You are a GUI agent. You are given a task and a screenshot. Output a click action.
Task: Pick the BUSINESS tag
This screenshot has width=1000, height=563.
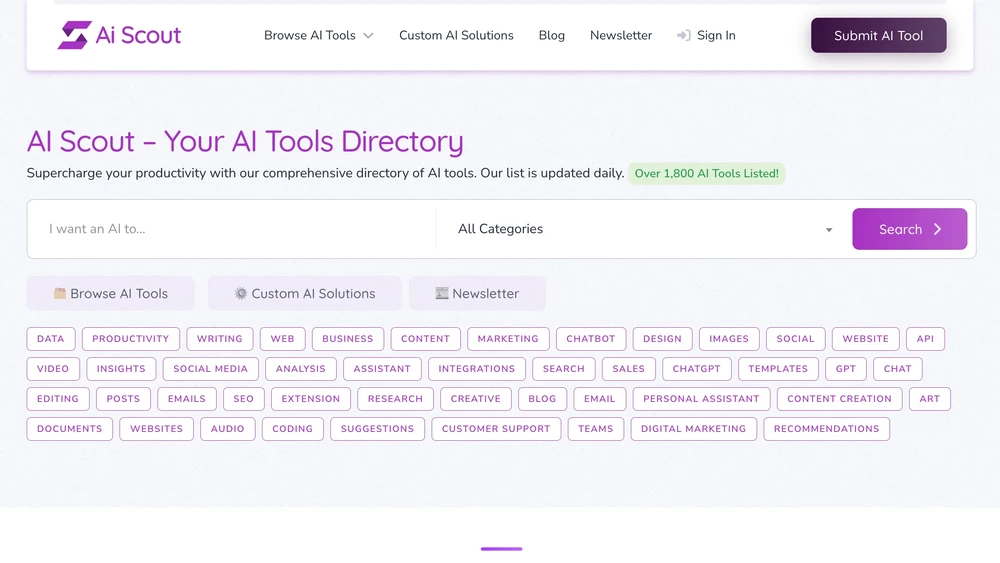348,339
